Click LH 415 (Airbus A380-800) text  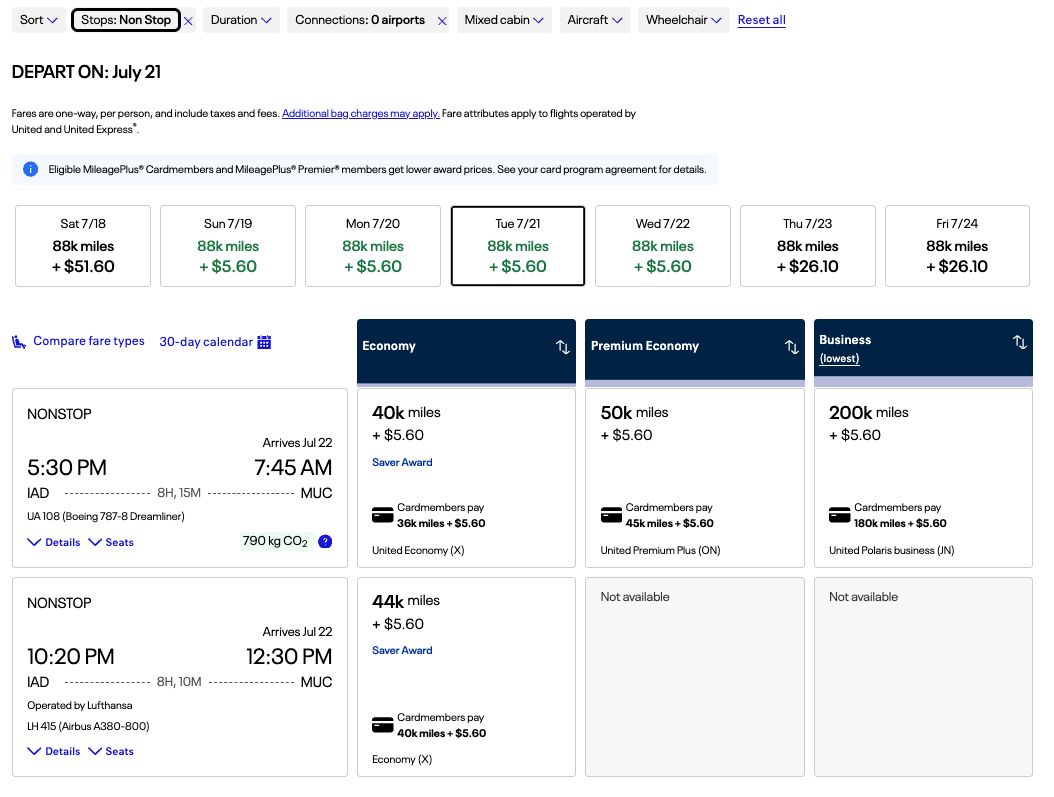coord(88,726)
